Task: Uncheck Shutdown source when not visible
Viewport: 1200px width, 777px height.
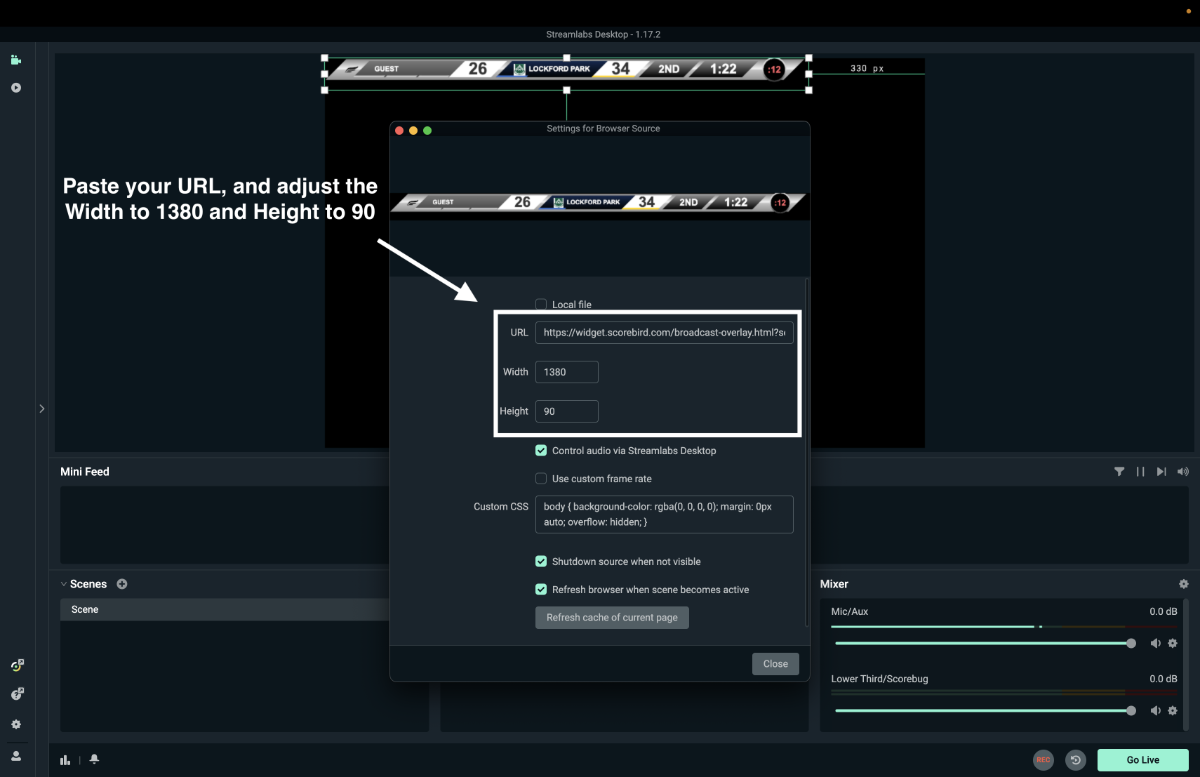Action: (x=541, y=562)
